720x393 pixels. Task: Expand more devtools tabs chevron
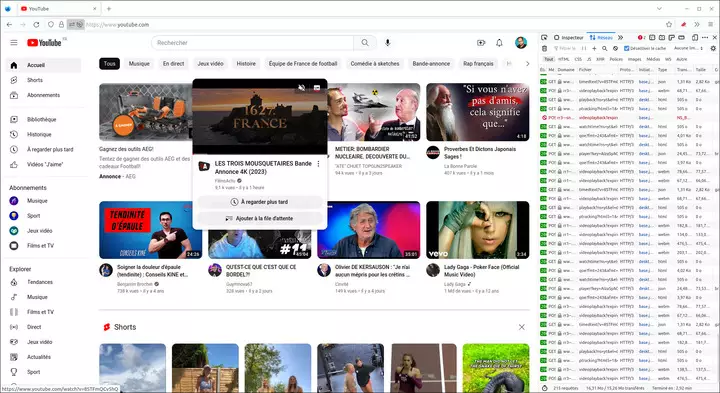point(620,37)
